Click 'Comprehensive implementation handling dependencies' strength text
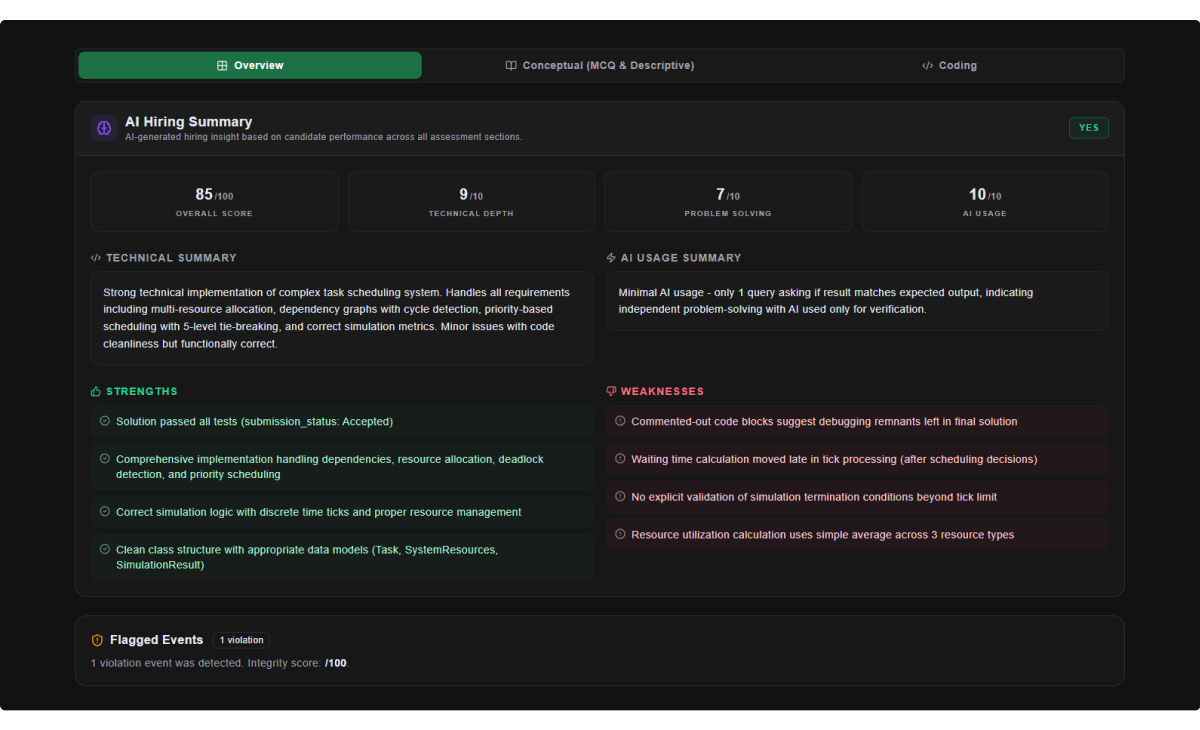This screenshot has height=730, width=1200. [x=330, y=467]
